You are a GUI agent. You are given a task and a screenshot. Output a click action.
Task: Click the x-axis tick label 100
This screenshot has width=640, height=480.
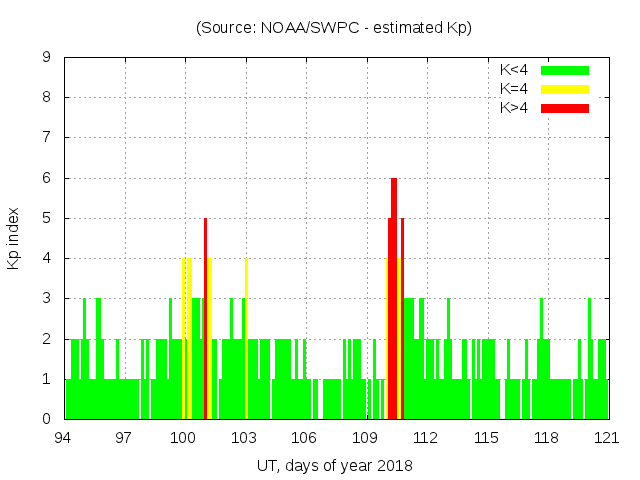(184, 438)
